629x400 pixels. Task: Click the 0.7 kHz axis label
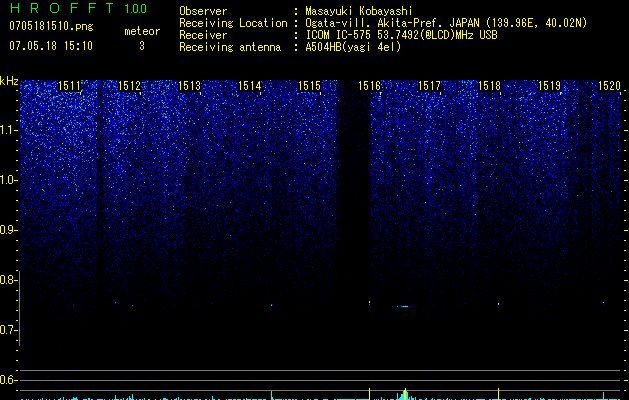coord(7,330)
